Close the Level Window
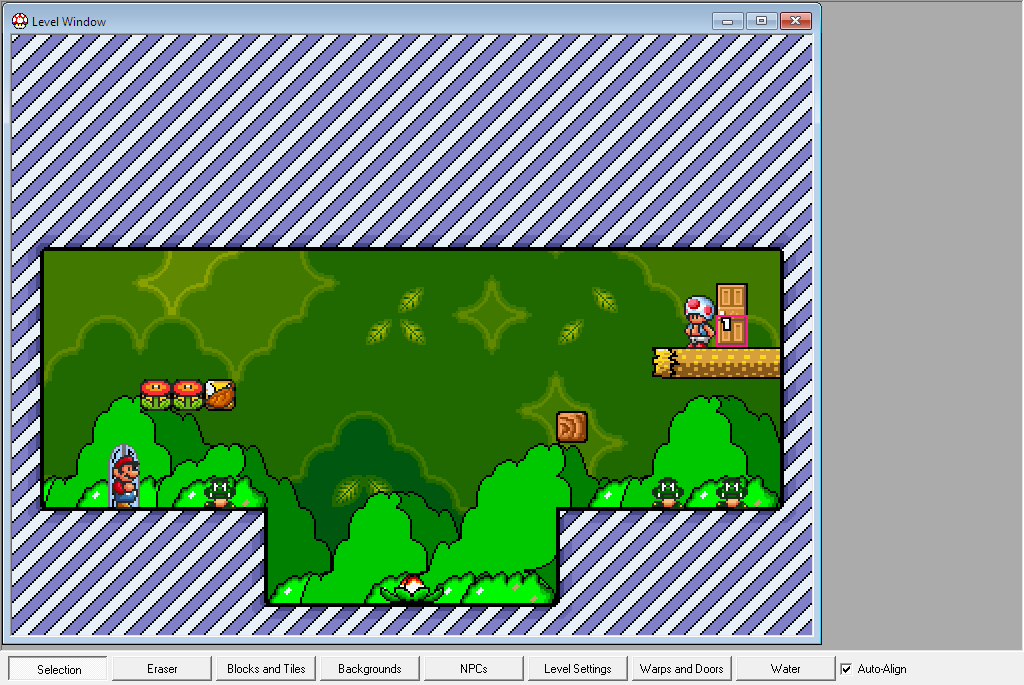The height and width of the screenshot is (685, 1024). (x=795, y=21)
